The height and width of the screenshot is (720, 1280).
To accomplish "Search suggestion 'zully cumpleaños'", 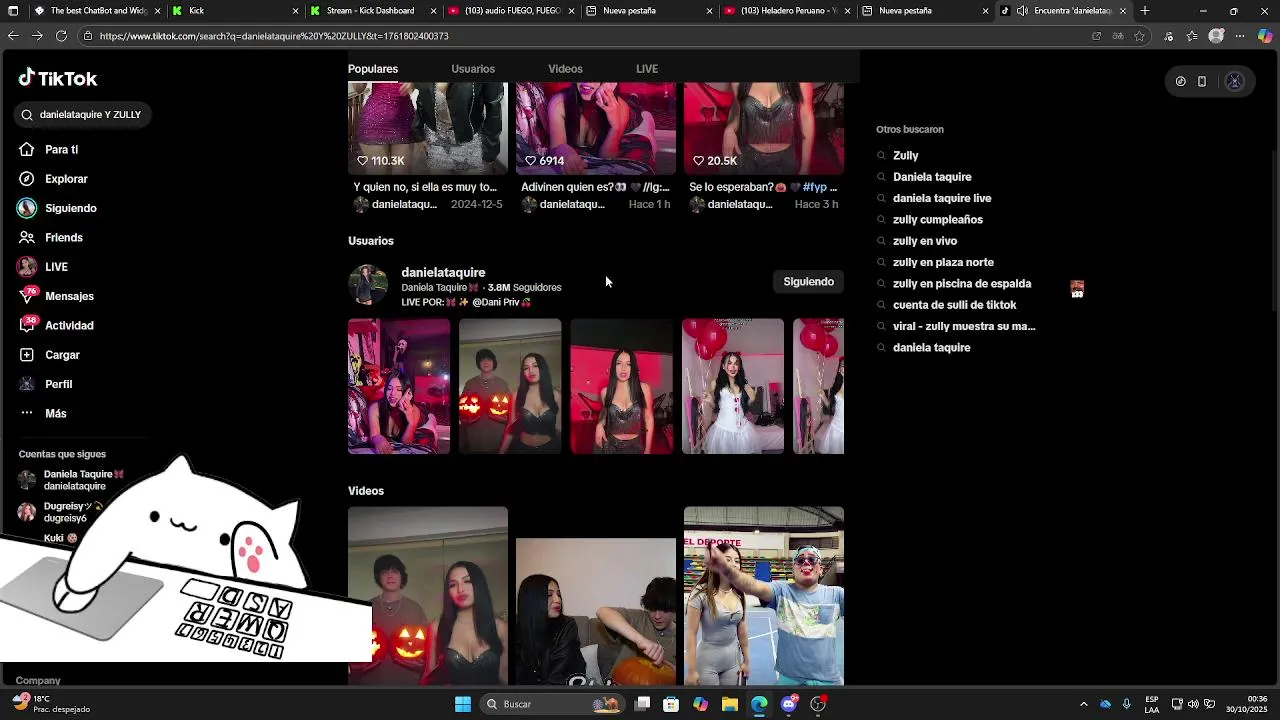I will click(x=938, y=220).
